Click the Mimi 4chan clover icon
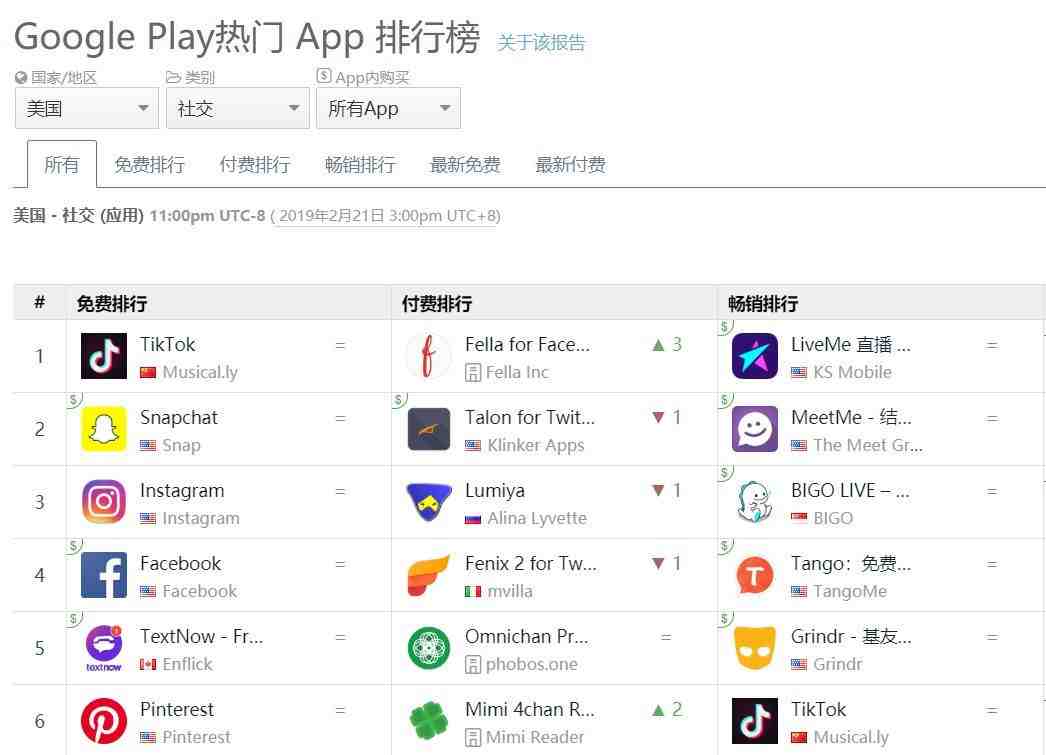 click(x=428, y=721)
